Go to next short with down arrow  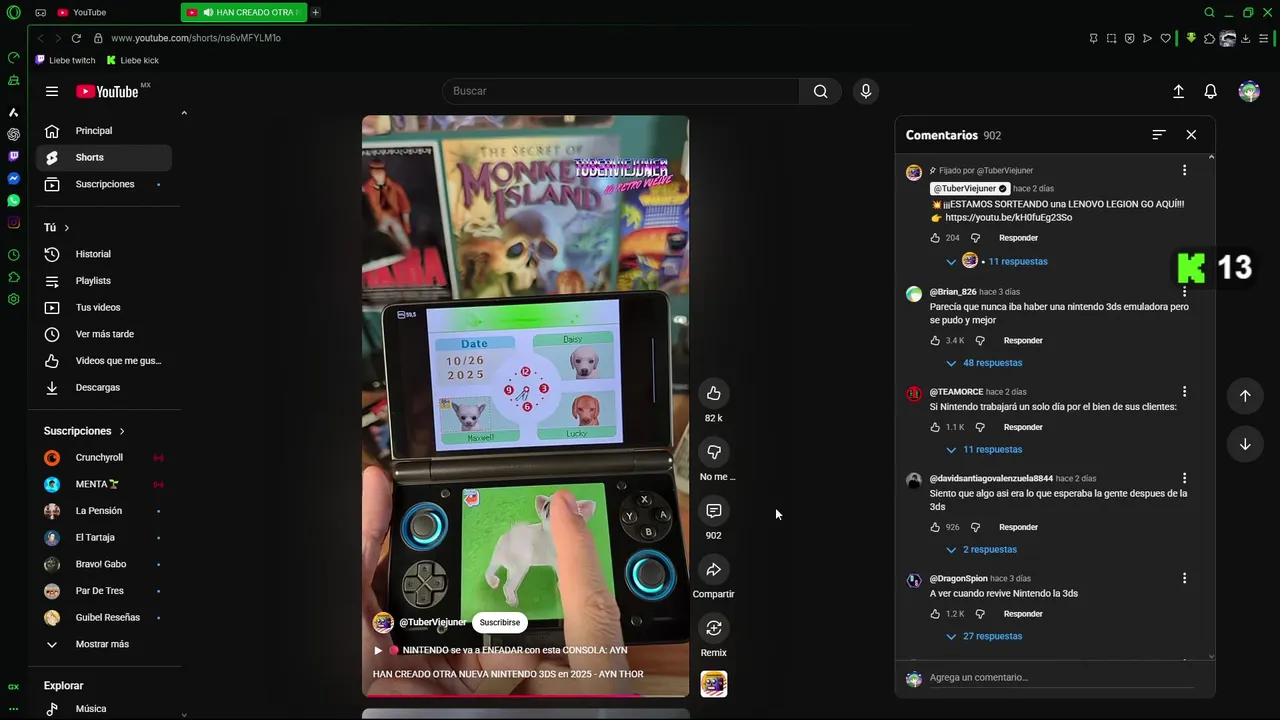(x=1245, y=444)
